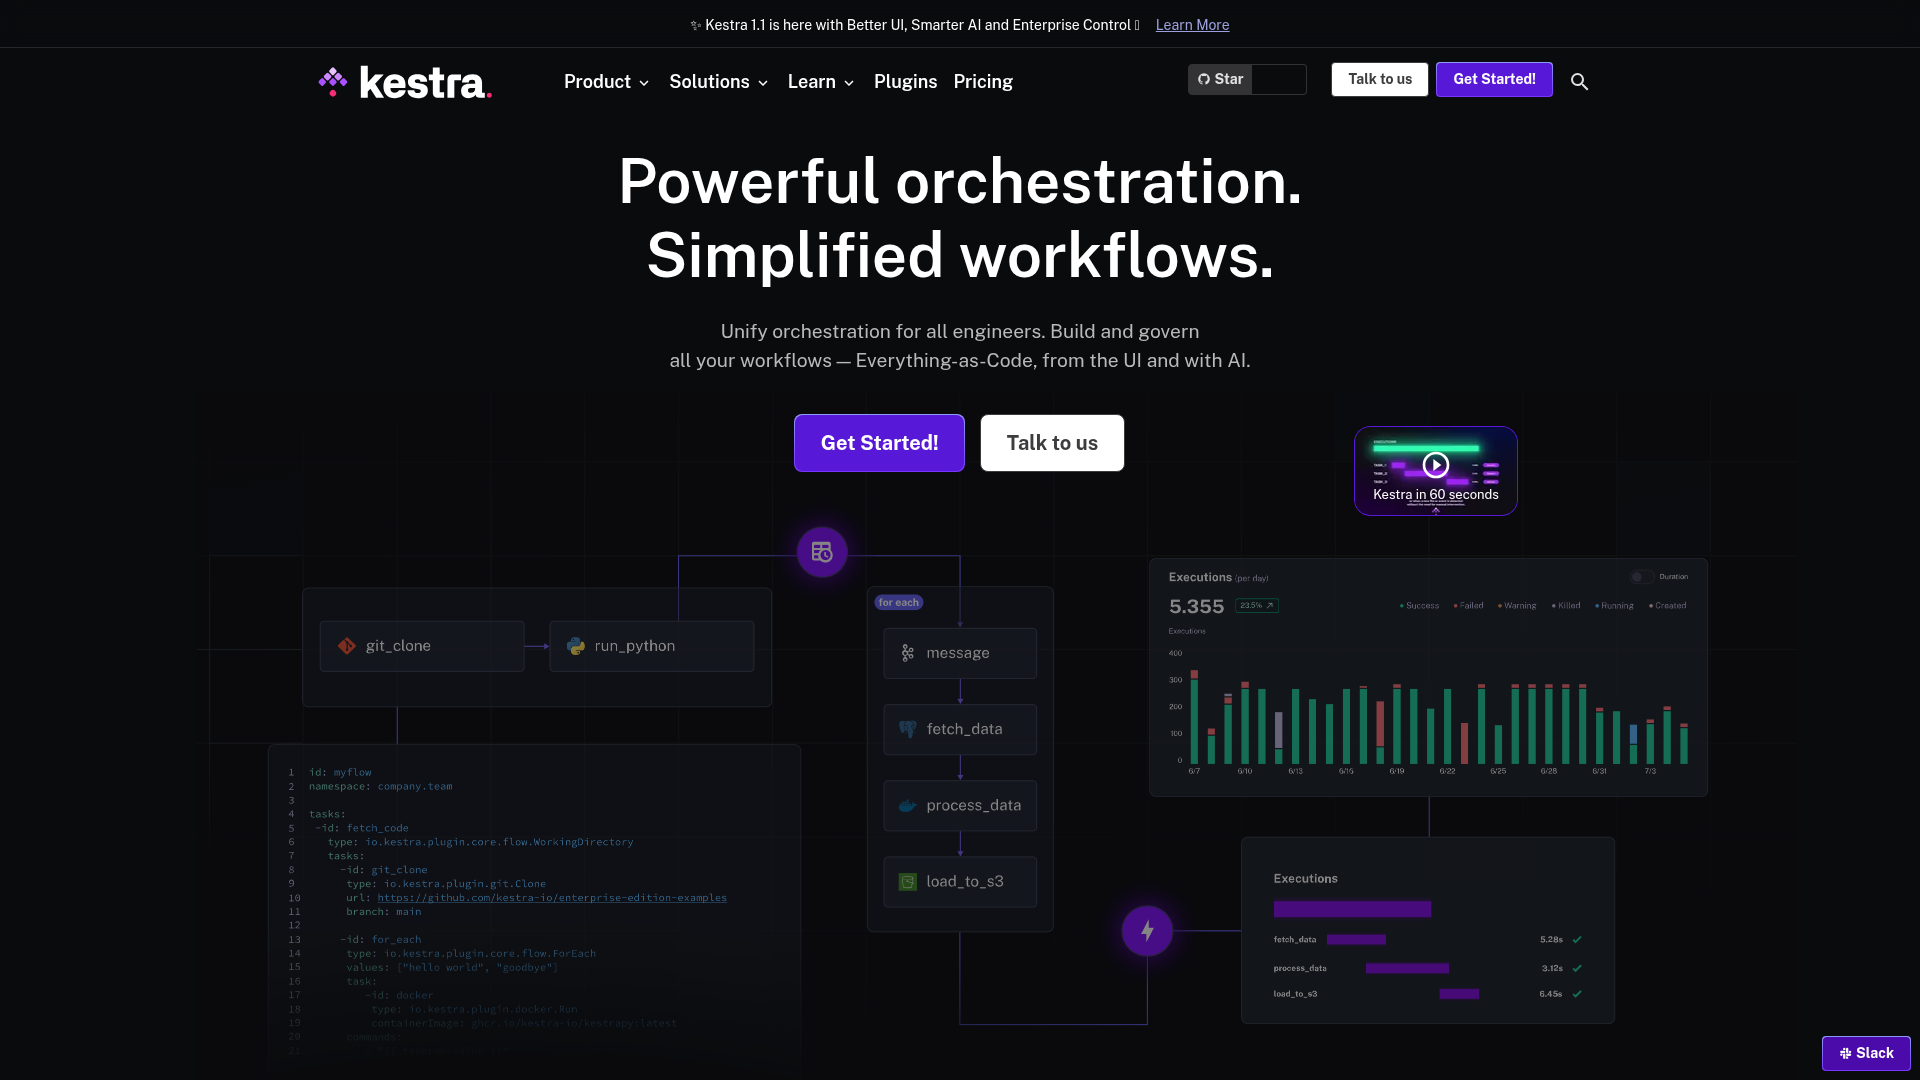This screenshot has width=1920, height=1080.
Task: Play the Kestra in 60 seconds video
Action: click(x=1435, y=463)
